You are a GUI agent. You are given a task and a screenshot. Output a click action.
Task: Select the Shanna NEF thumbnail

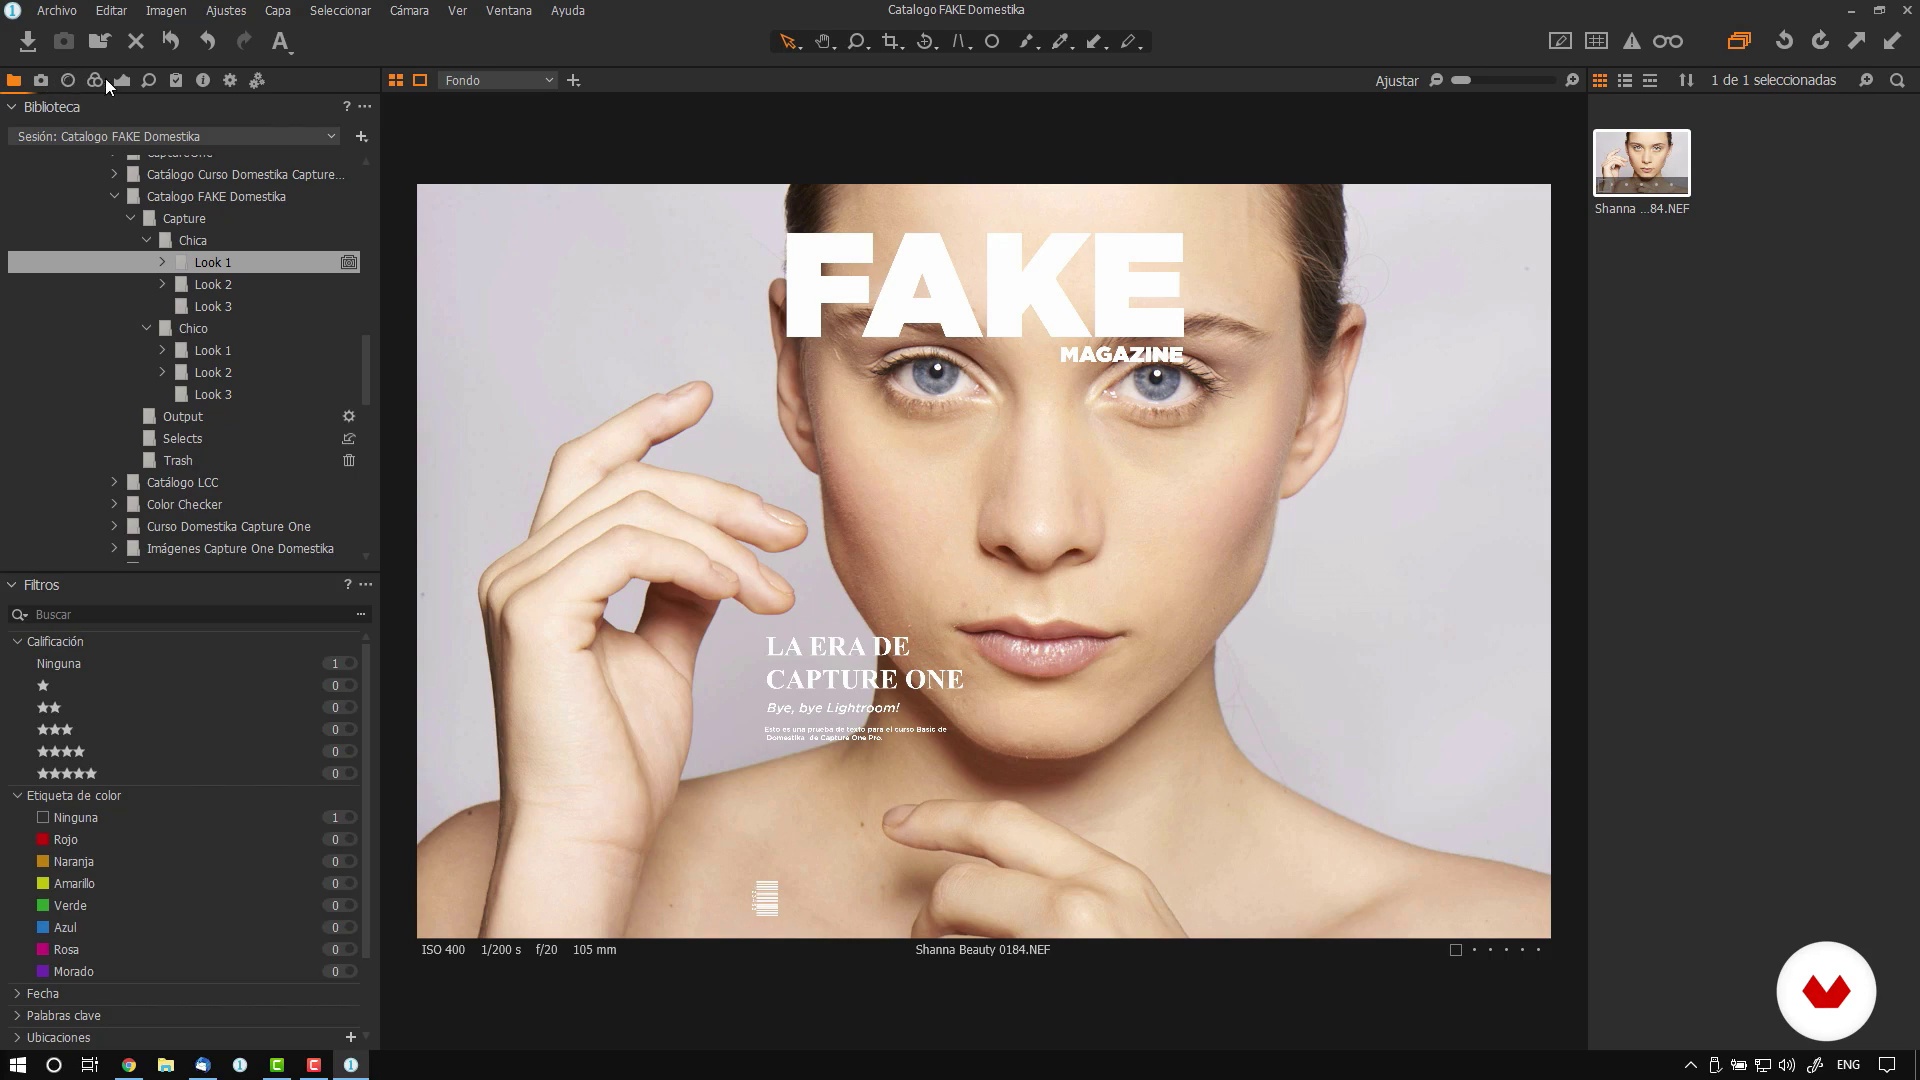pyautogui.click(x=1642, y=162)
